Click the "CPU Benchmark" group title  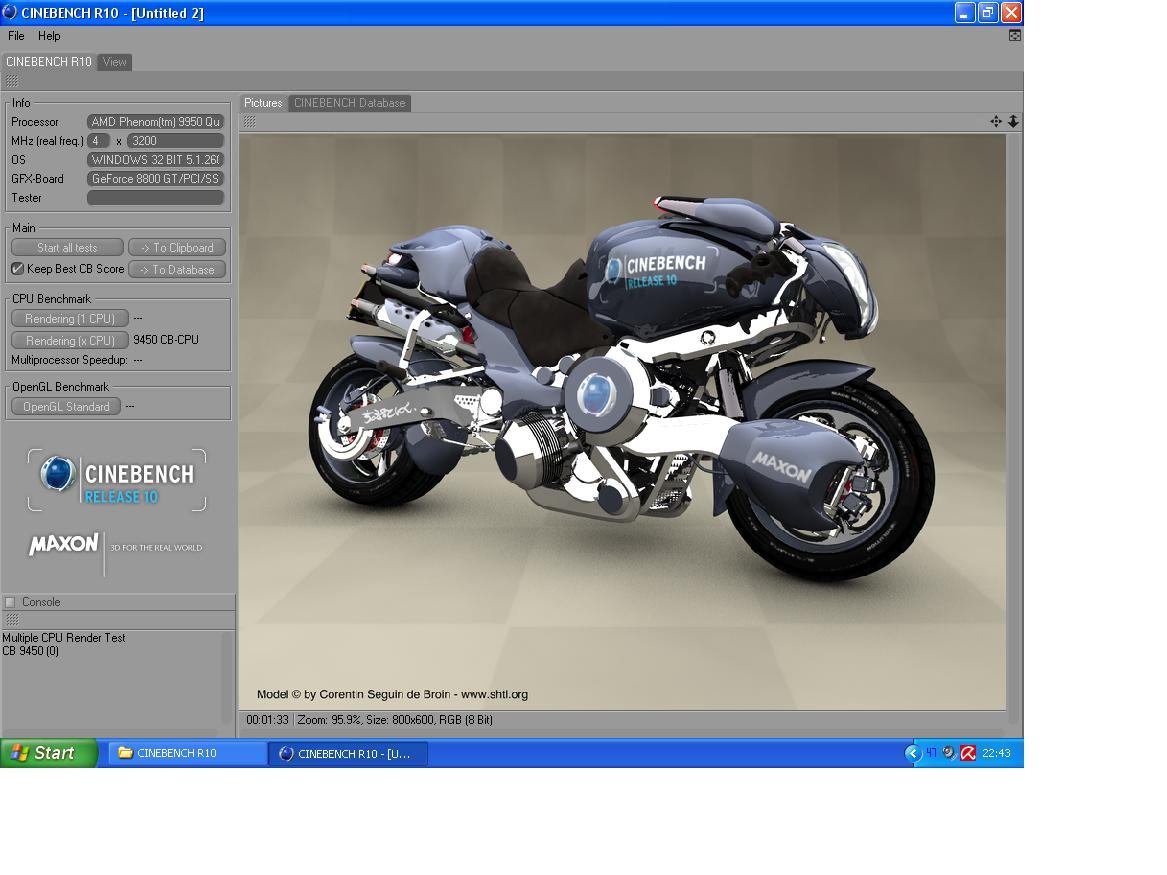[x=51, y=298]
